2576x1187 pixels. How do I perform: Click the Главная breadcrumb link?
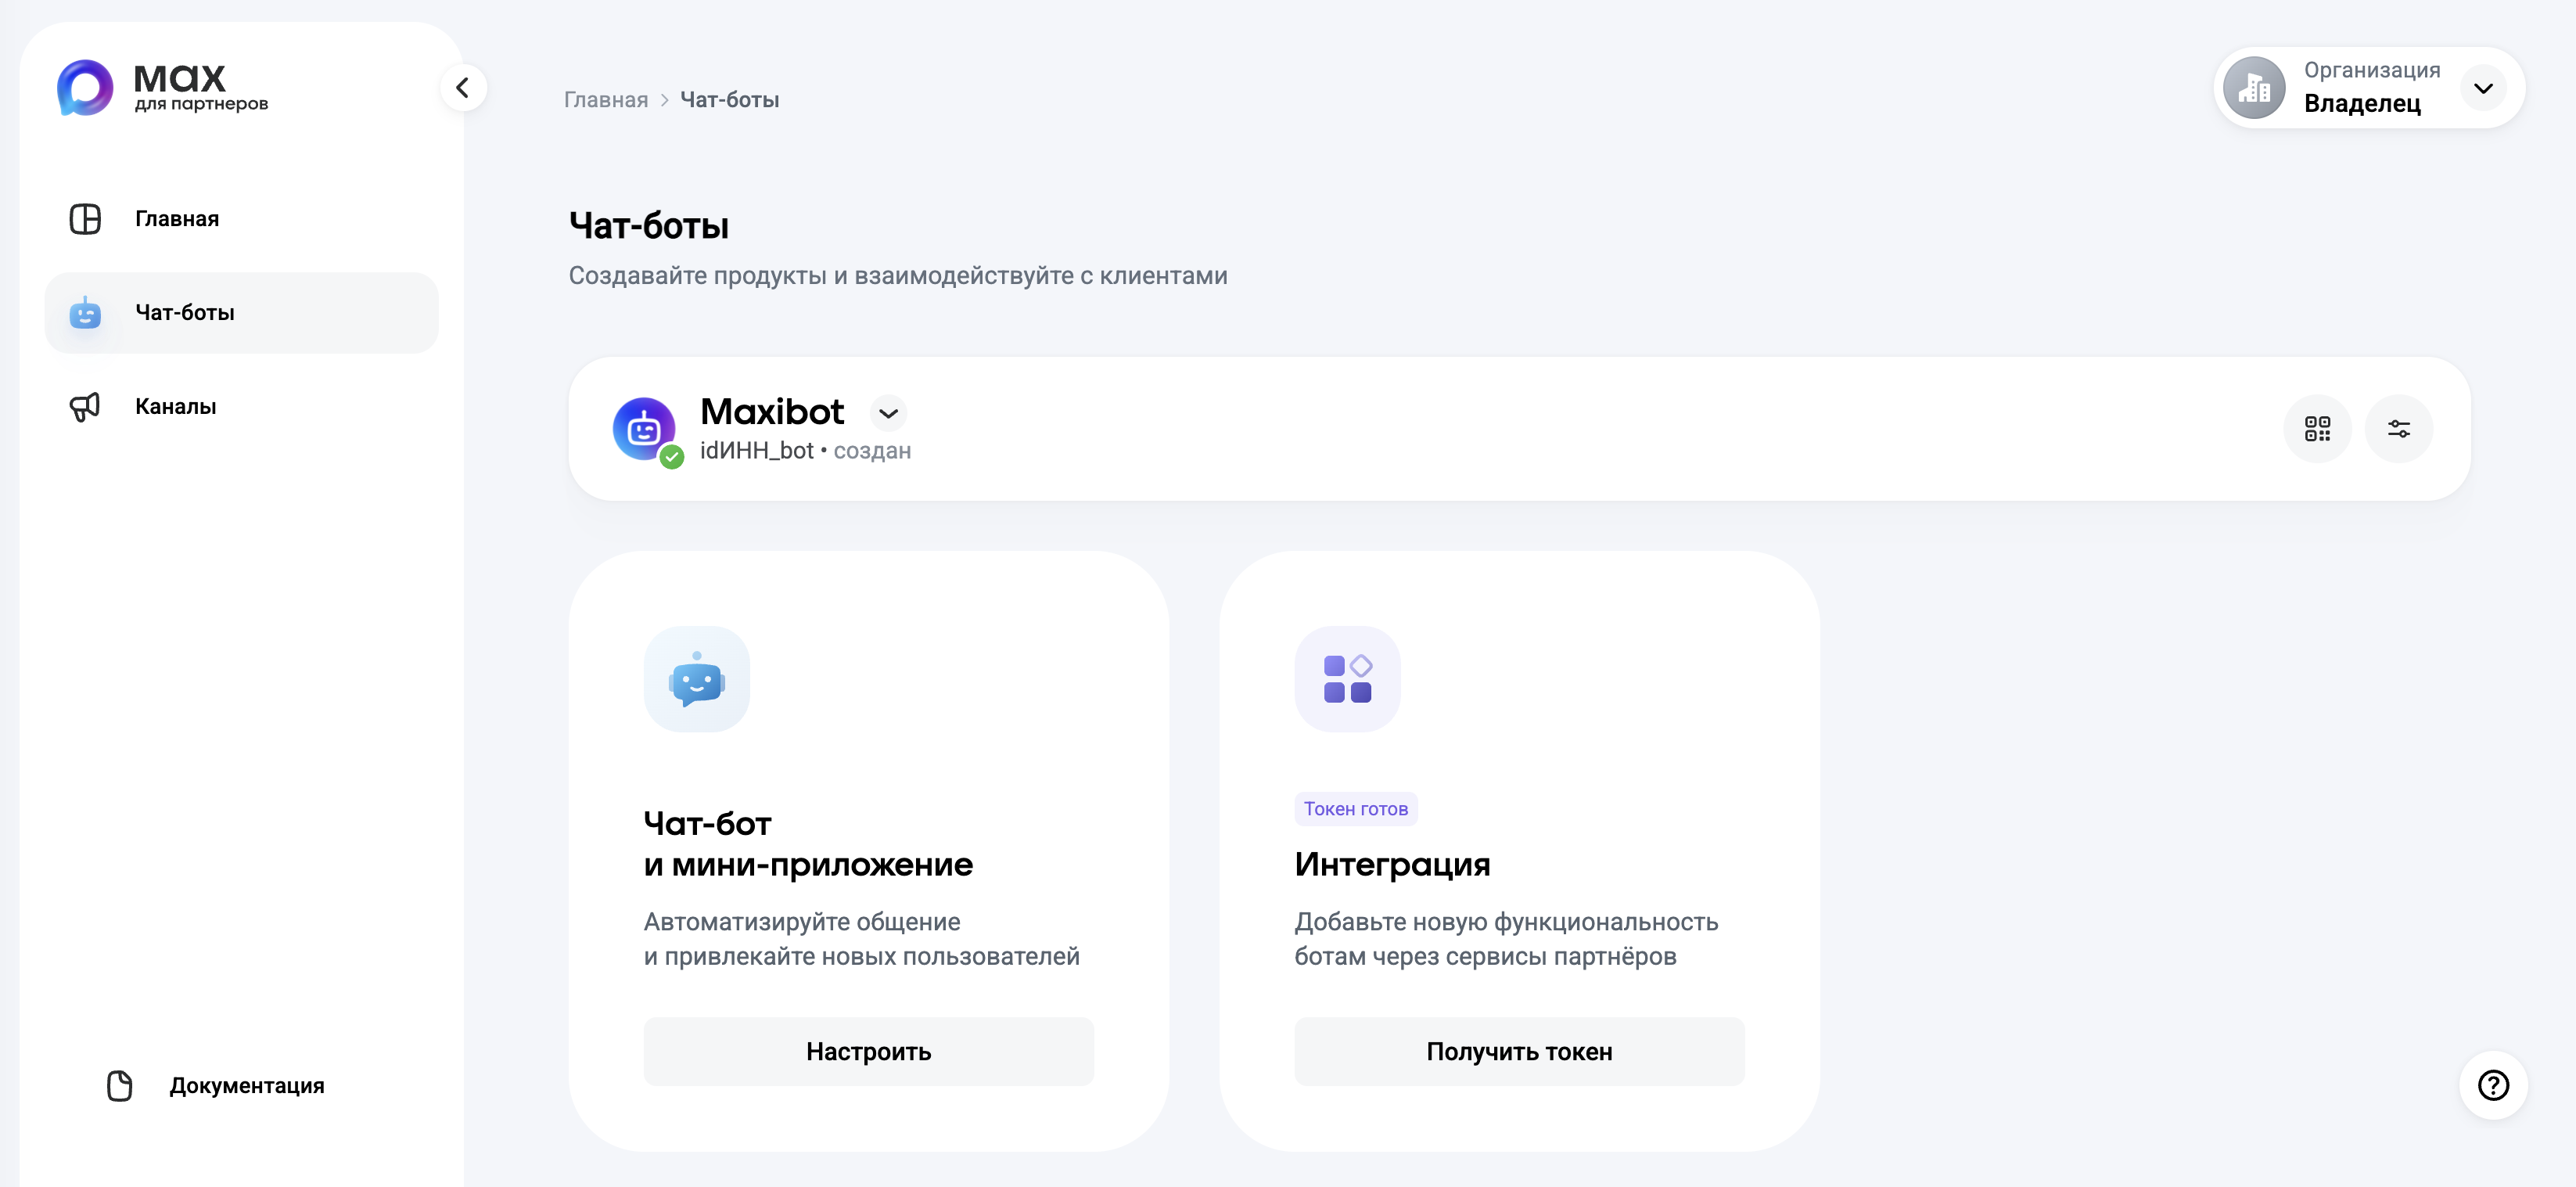tap(606, 100)
